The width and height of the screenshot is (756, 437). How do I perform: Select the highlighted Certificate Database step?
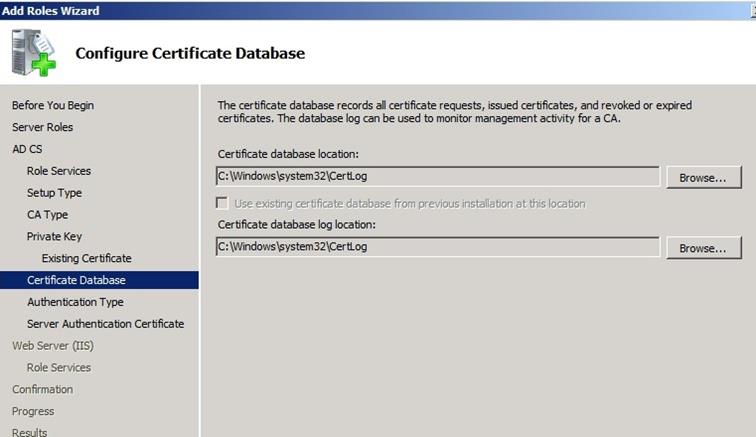click(x=99, y=280)
